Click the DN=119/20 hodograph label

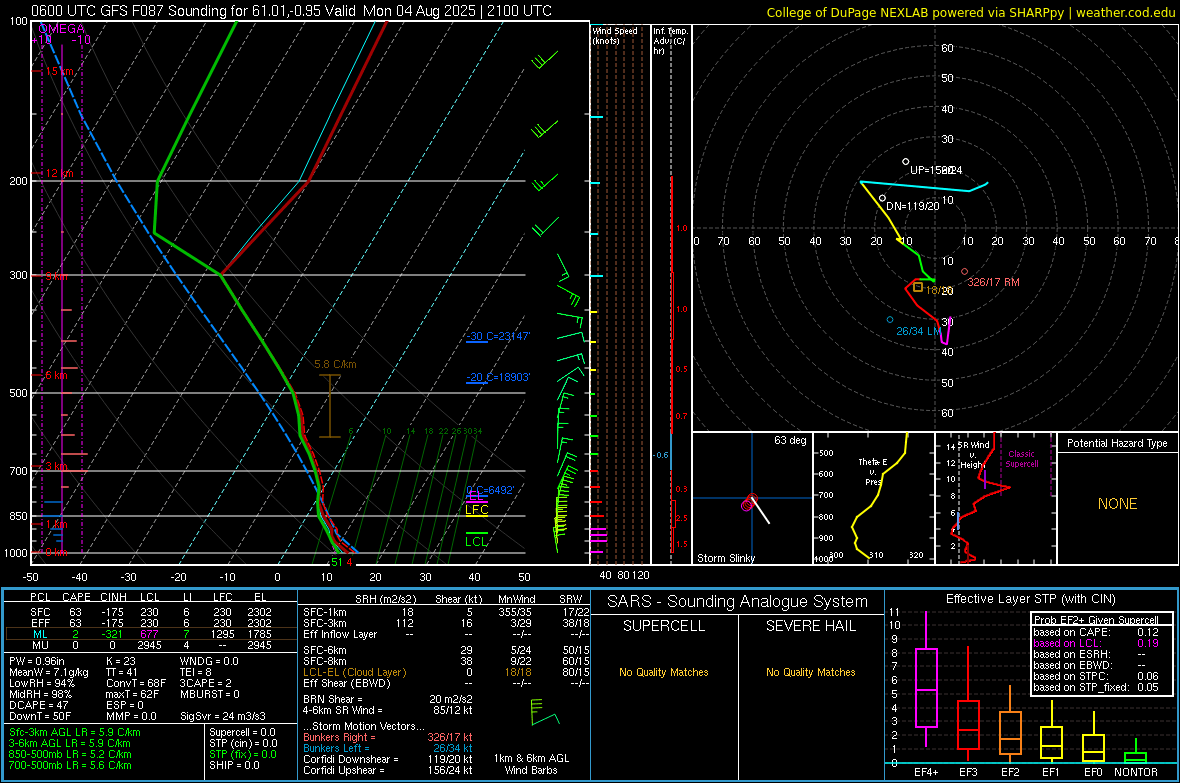point(913,206)
